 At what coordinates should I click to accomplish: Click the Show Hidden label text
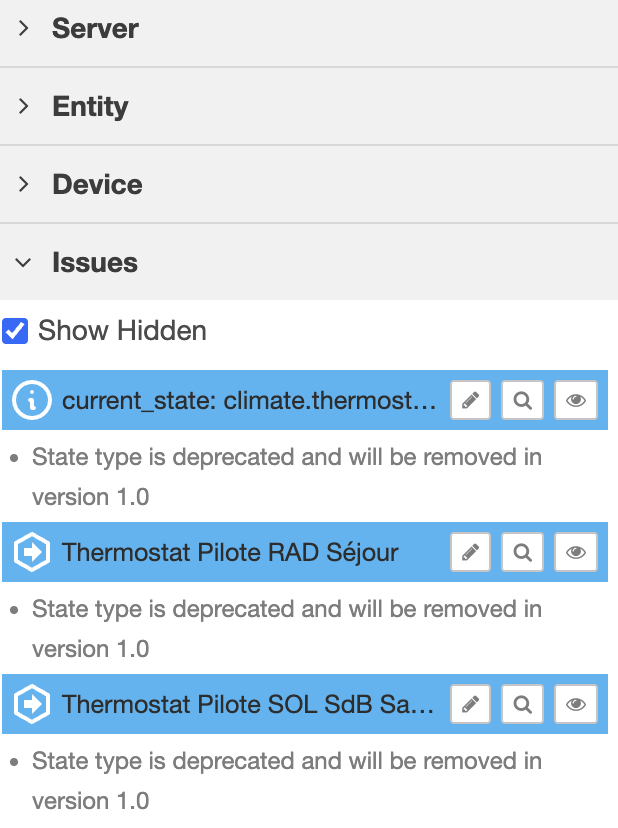(x=122, y=331)
